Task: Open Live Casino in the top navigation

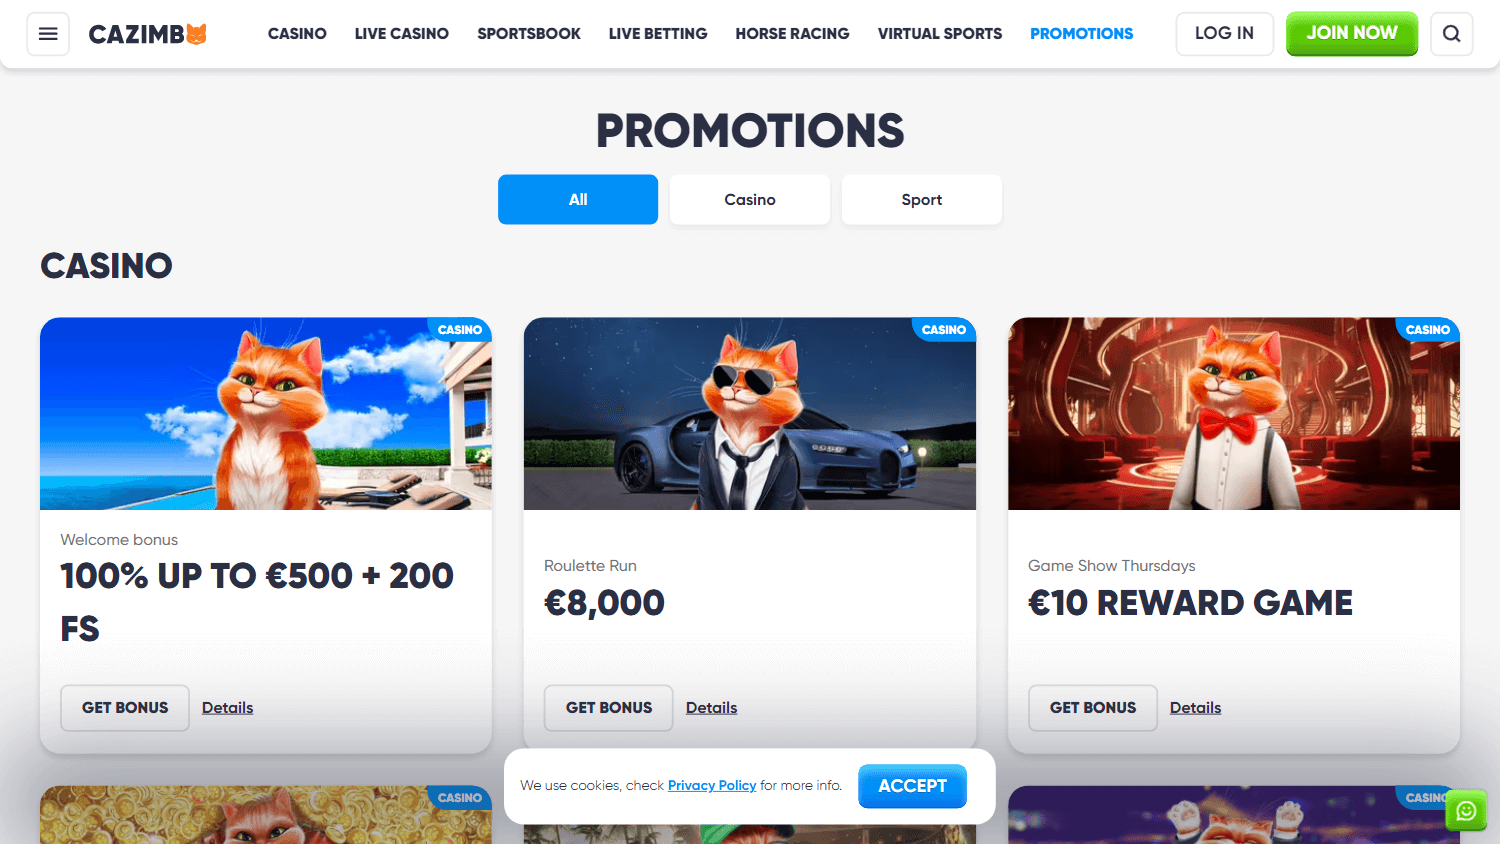Action: coord(402,34)
